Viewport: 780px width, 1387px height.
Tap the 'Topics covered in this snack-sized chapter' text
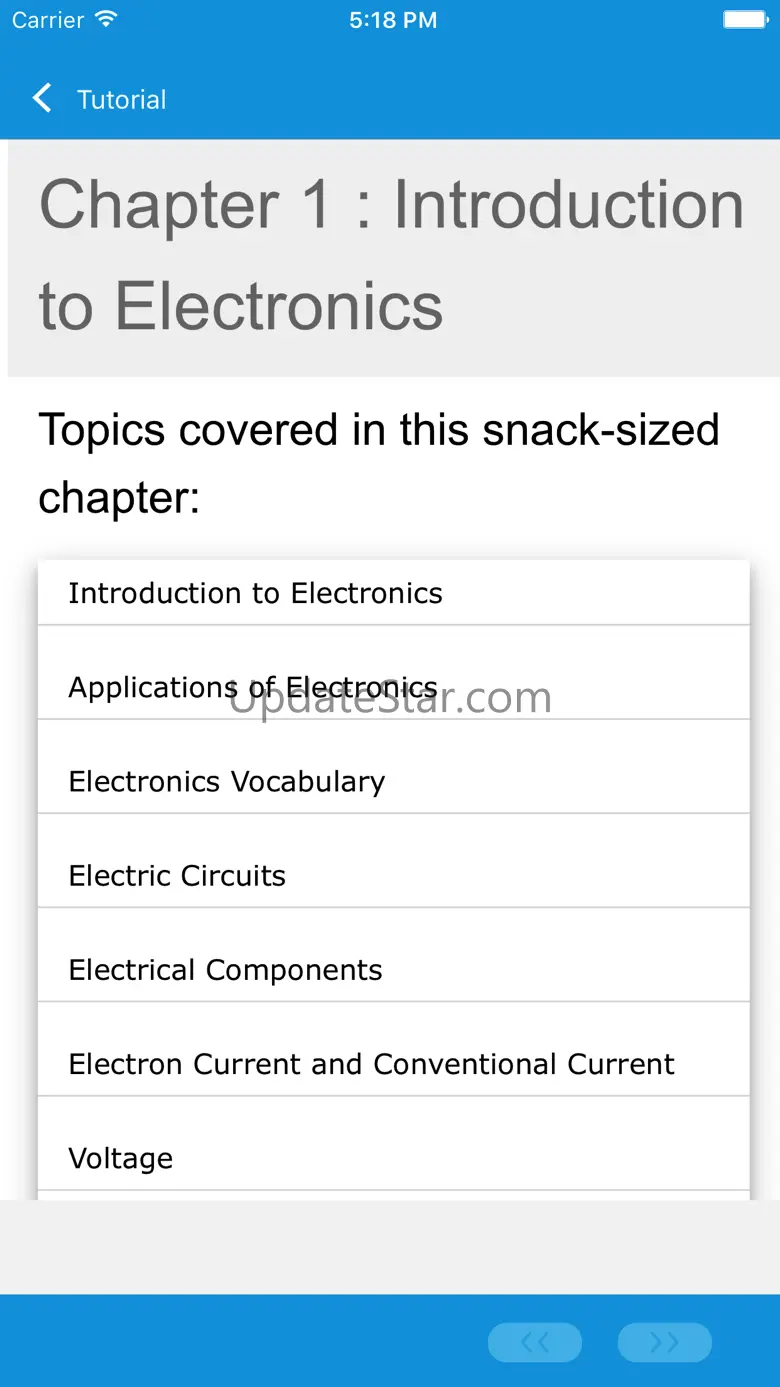point(379,463)
